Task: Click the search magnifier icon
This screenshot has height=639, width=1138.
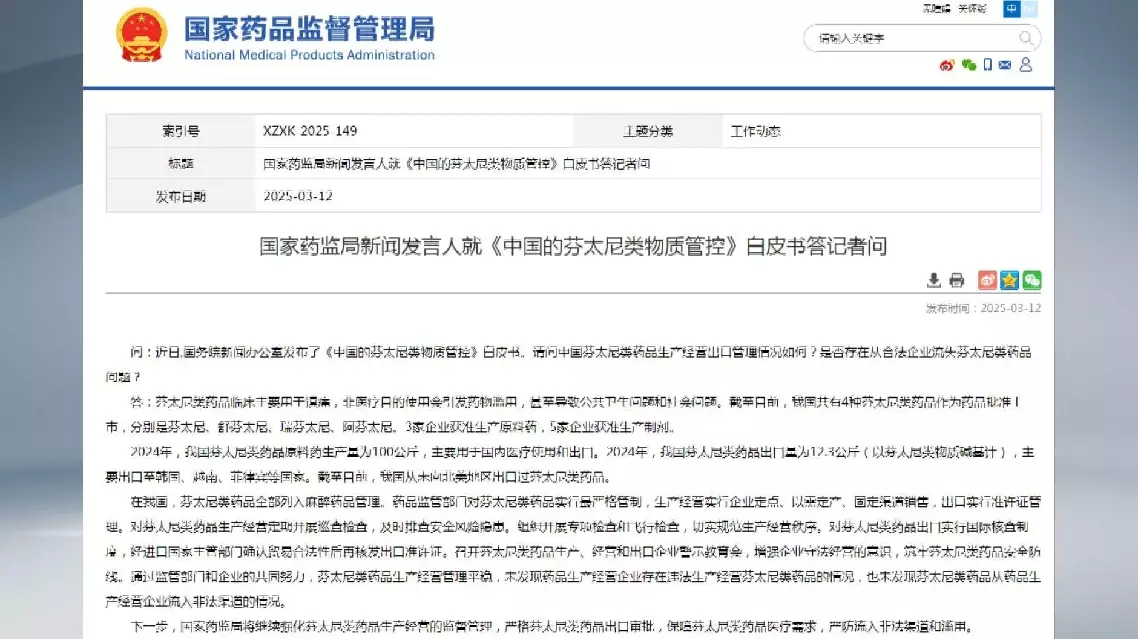Action: pyautogui.click(x=1026, y=39)
